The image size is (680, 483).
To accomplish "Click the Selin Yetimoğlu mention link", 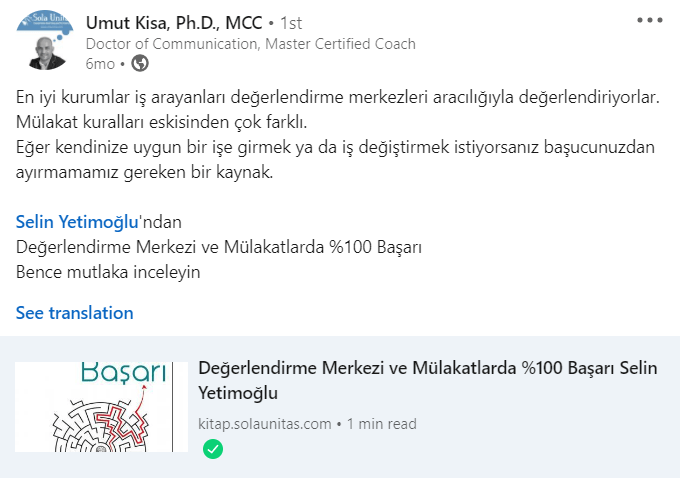I will pyautogui.click(x=77, y=221).
